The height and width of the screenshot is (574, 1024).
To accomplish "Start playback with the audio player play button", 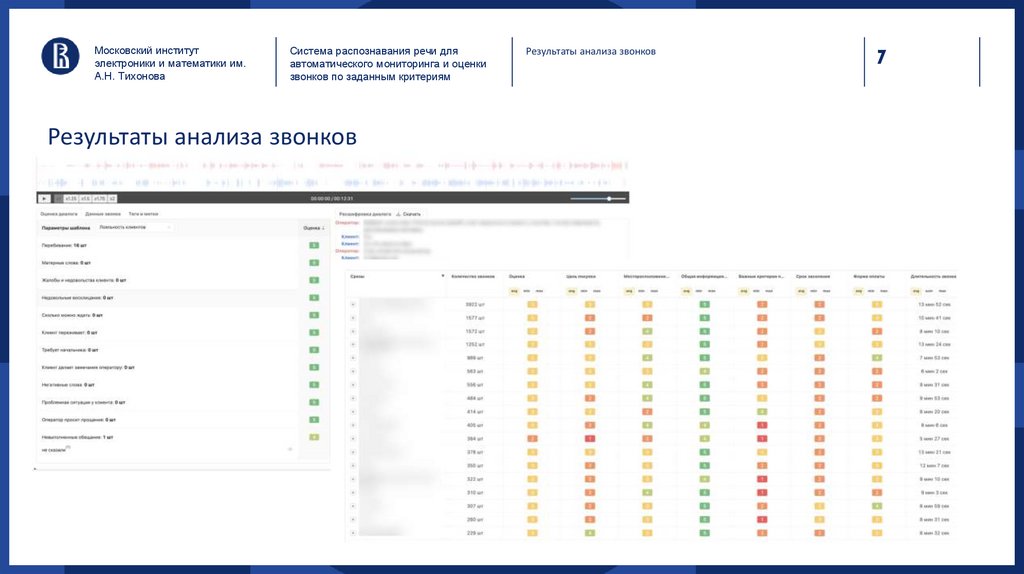I will point(44,199).
